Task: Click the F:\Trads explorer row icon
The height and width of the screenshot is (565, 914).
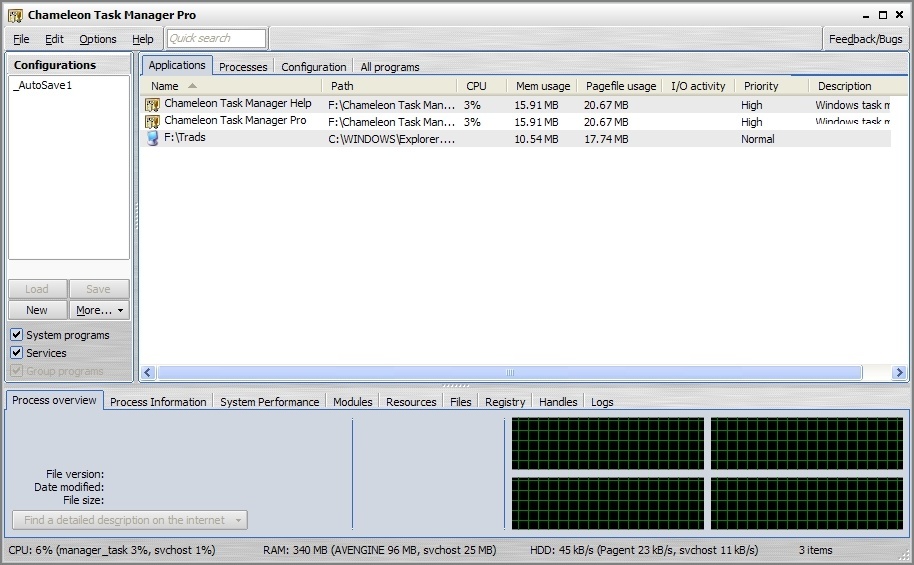Action: pos(152,139)
